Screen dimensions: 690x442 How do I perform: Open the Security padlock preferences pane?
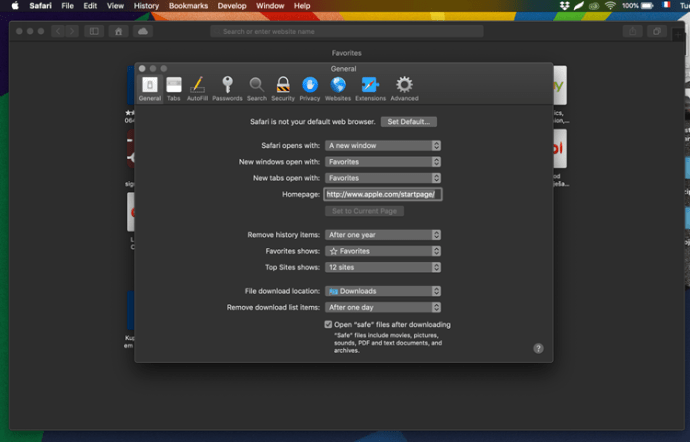pos(283,89)
